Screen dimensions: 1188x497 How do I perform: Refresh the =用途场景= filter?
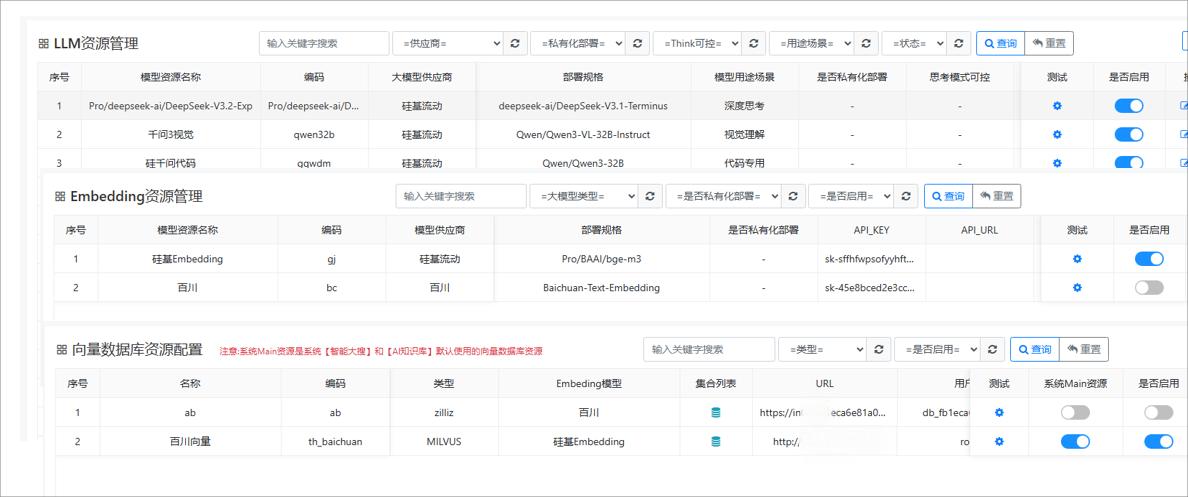click(867, 43)
